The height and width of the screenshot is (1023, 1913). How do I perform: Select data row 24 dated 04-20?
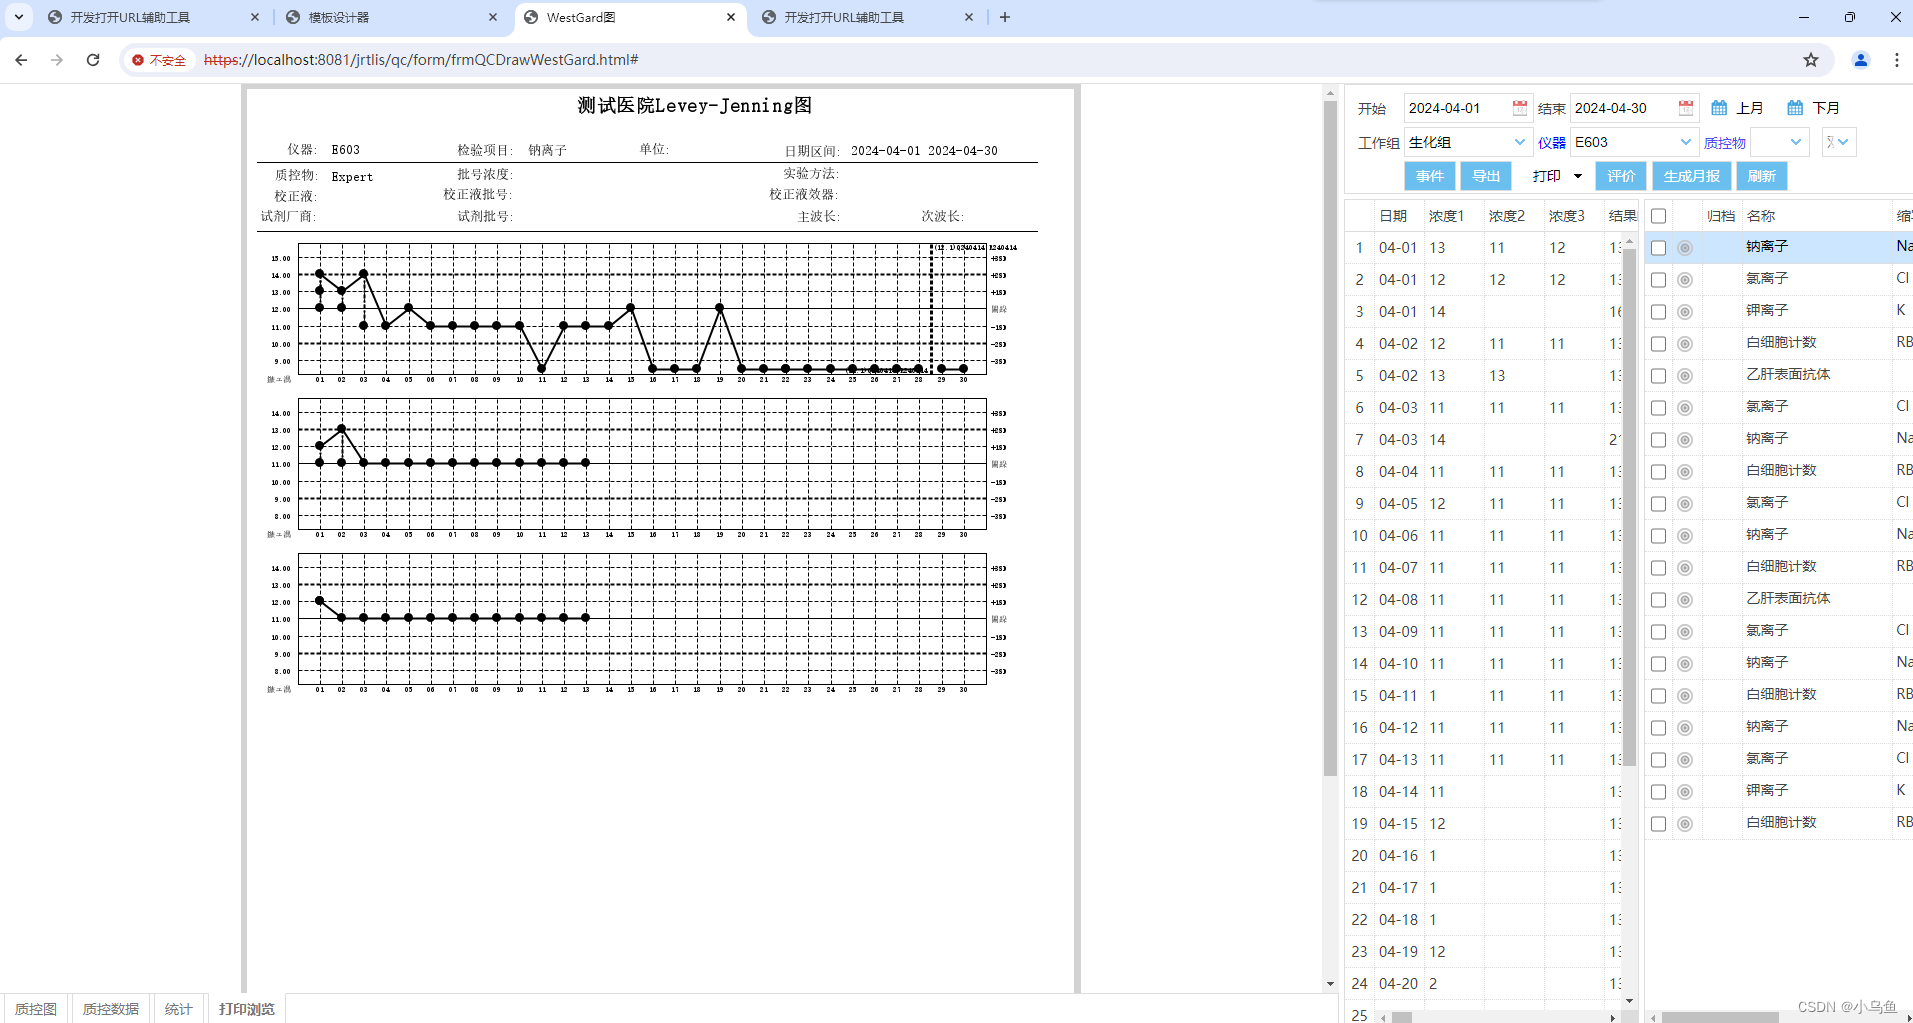(x=1484, y=984)
